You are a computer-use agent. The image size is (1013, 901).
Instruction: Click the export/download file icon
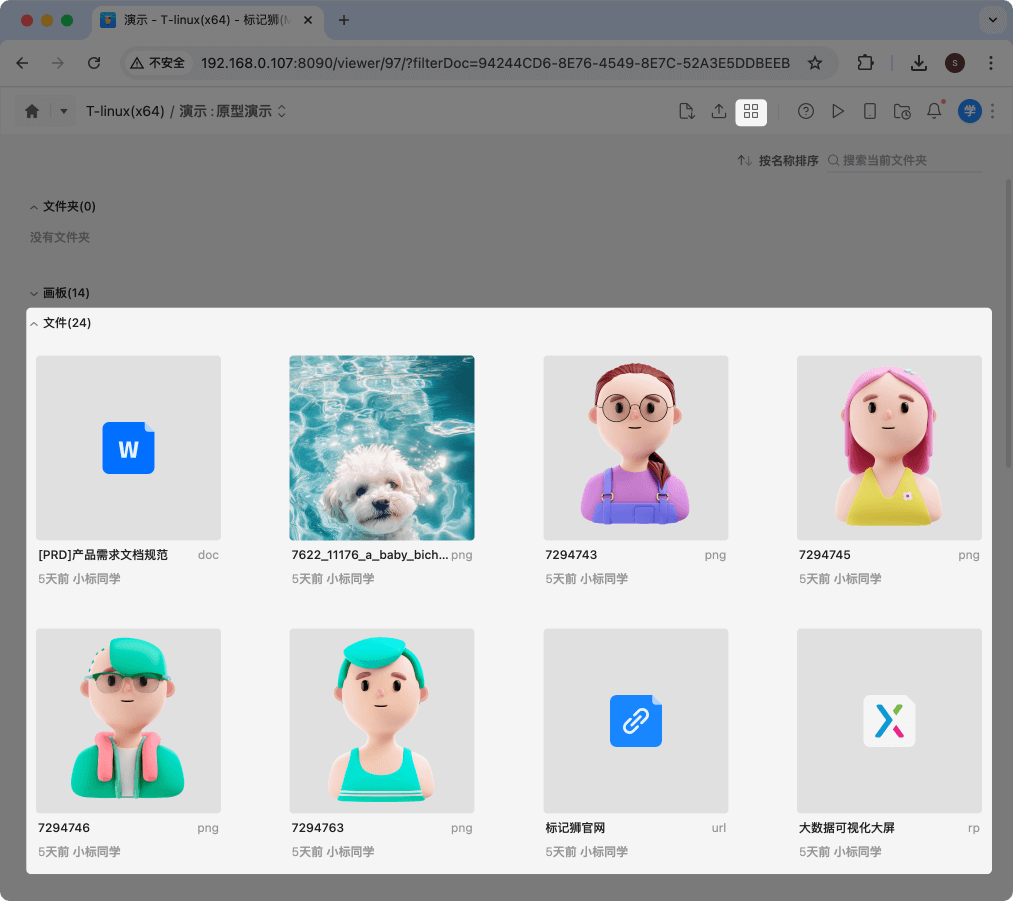tap(687, 111)
